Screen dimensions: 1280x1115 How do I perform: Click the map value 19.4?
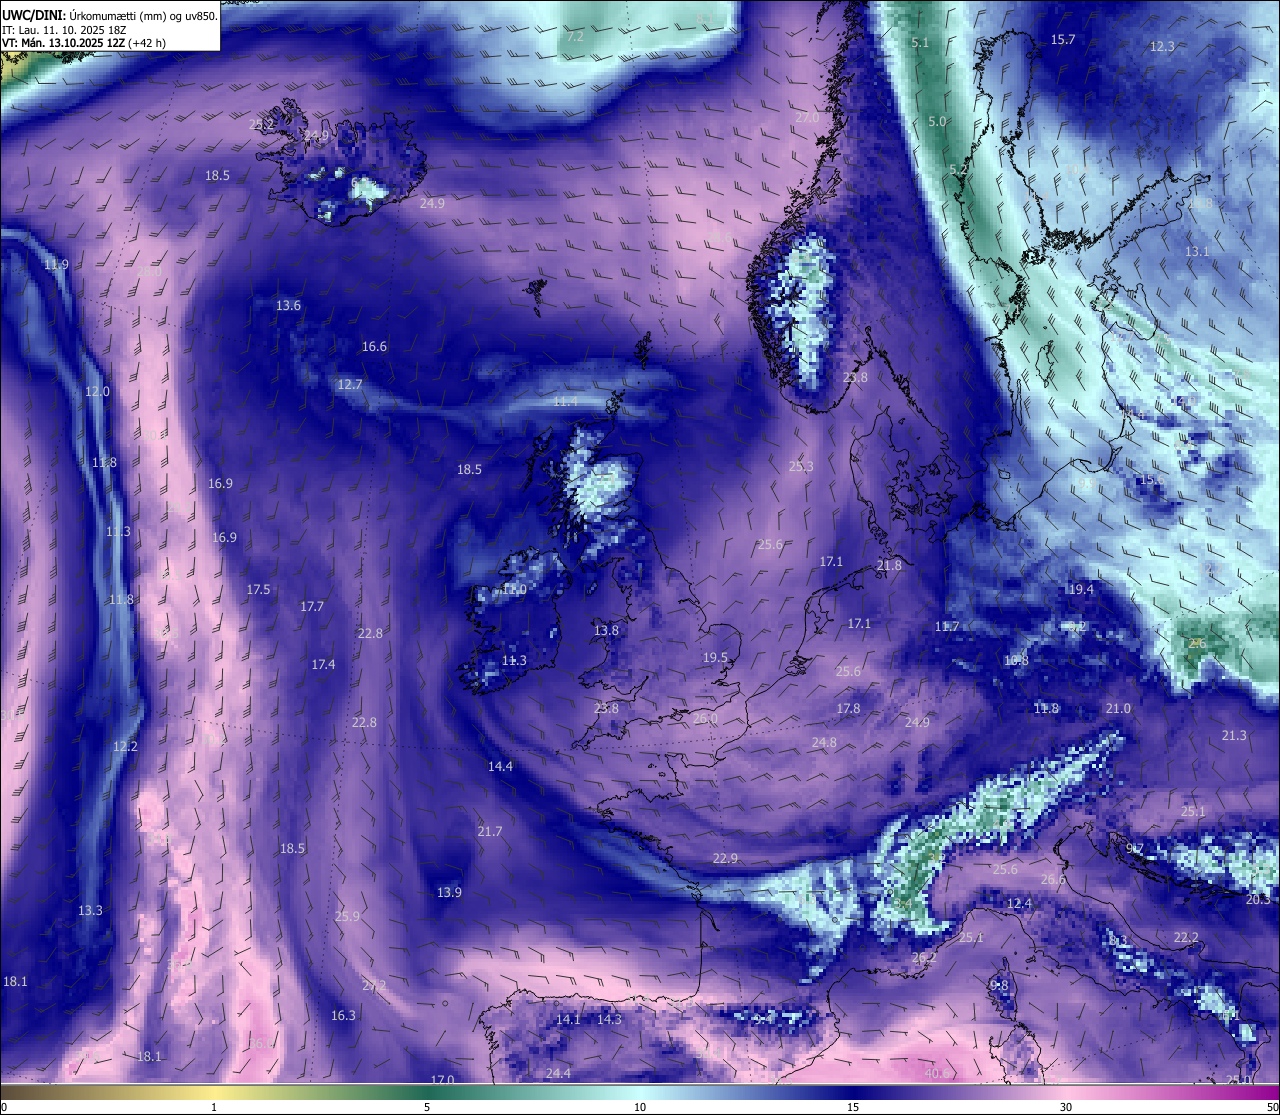coord(1081,590)
